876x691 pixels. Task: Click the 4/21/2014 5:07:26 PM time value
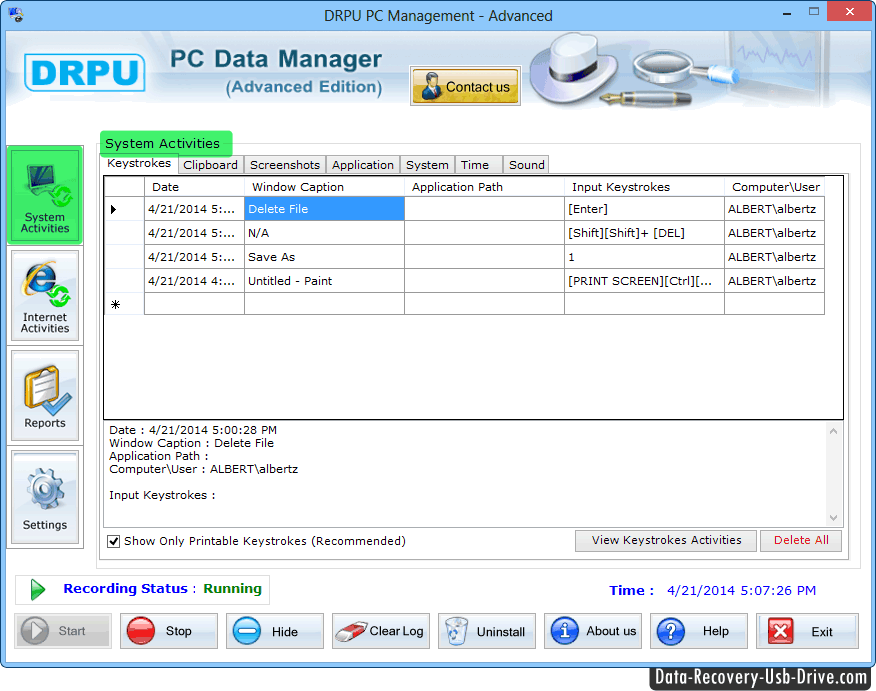click(741, 590)
